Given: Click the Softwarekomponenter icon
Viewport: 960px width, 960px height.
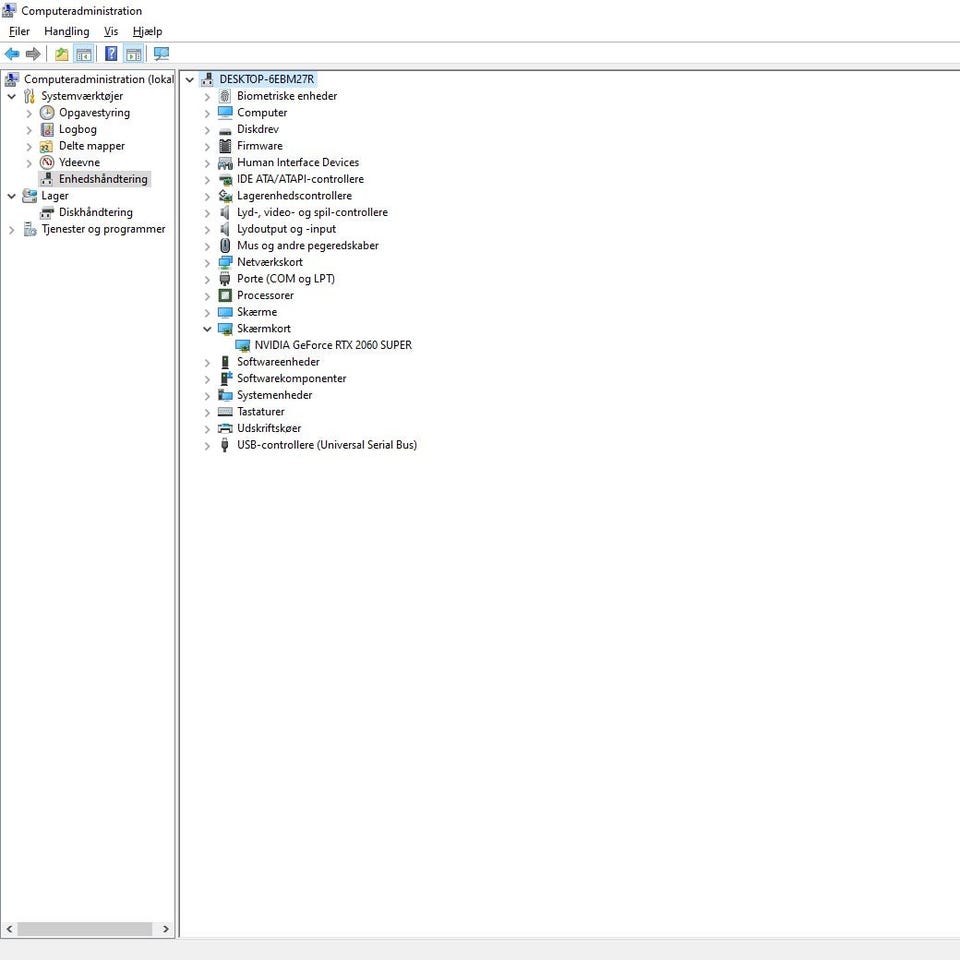Looking at the screenshot, I should tap(225, 378).
